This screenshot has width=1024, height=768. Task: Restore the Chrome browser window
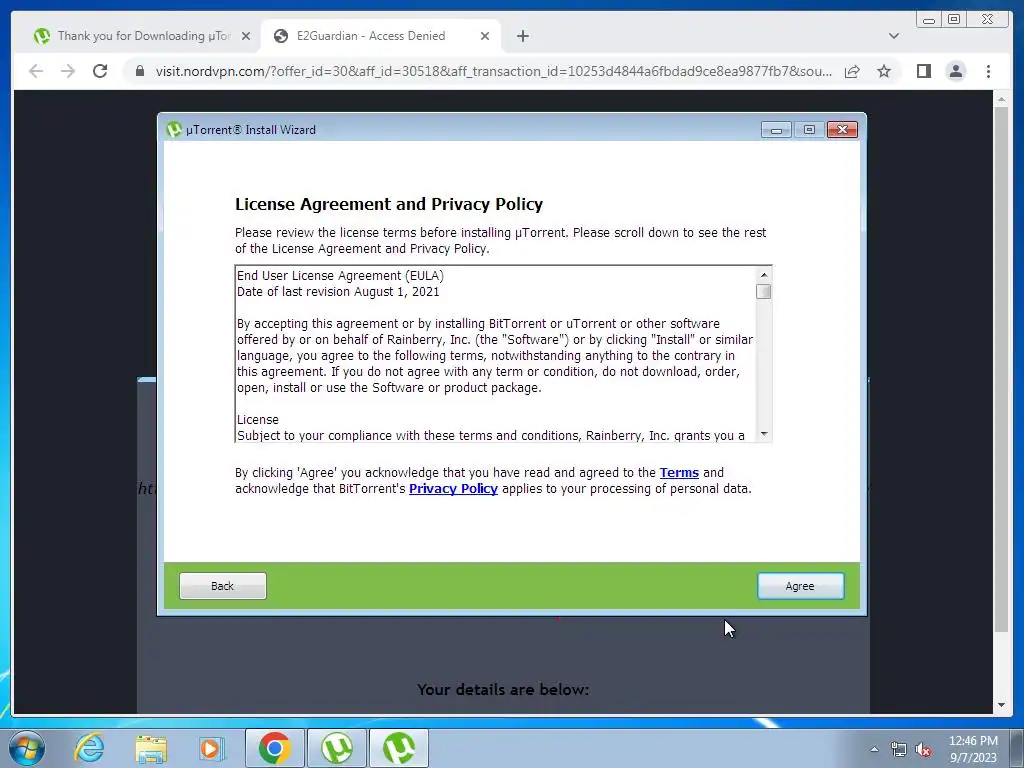coord(953,20)
